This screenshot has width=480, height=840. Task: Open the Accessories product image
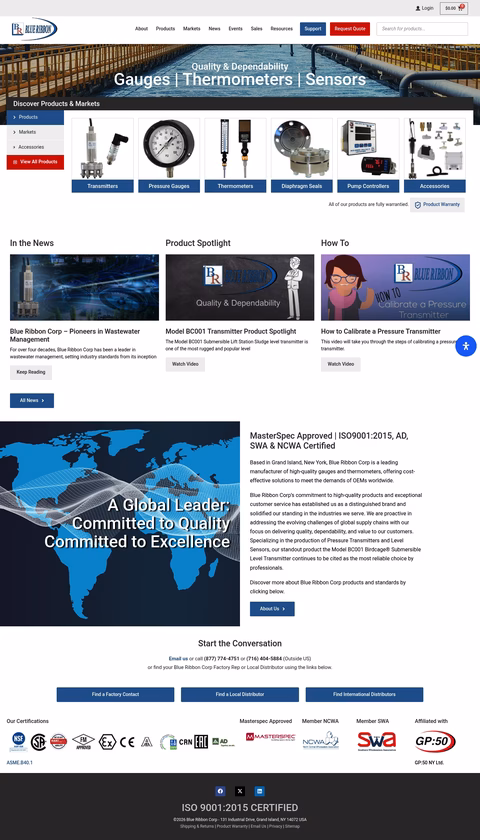(434, 149)
